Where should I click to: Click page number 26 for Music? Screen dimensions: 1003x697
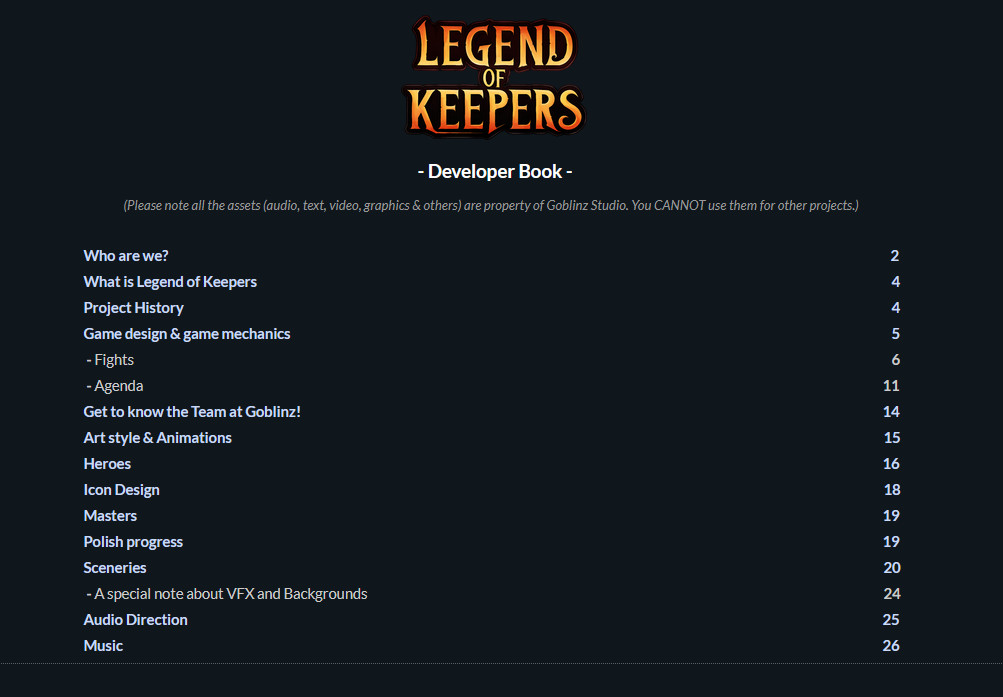[x=891, y=646]
